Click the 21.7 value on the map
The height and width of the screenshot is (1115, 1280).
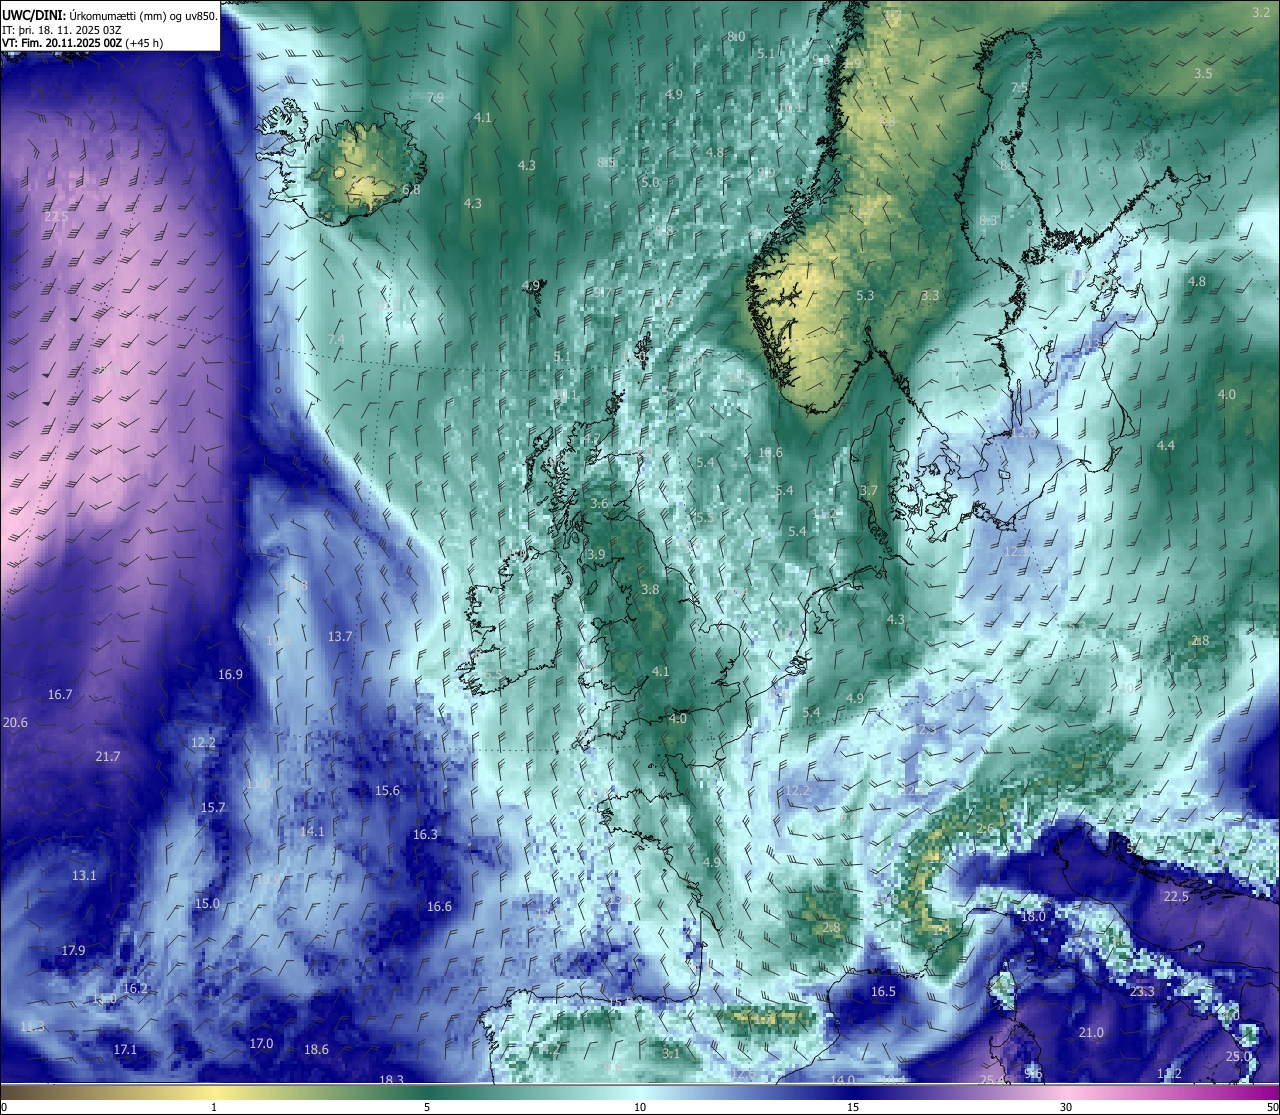[108, 757]
